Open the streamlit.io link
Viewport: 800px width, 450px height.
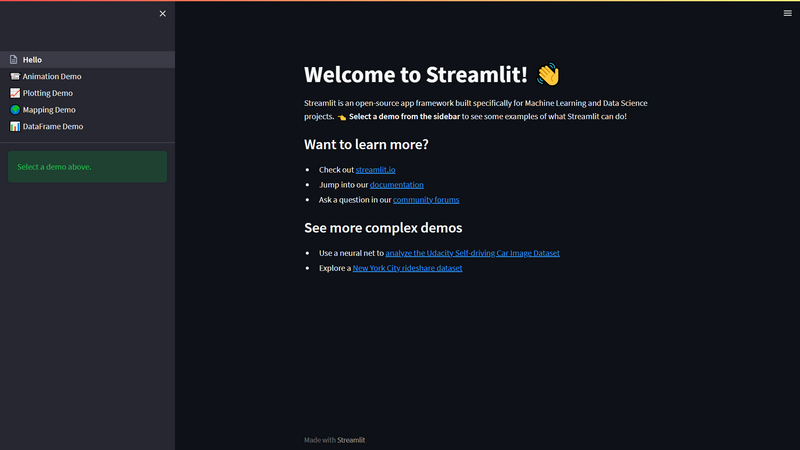(375, 170)
